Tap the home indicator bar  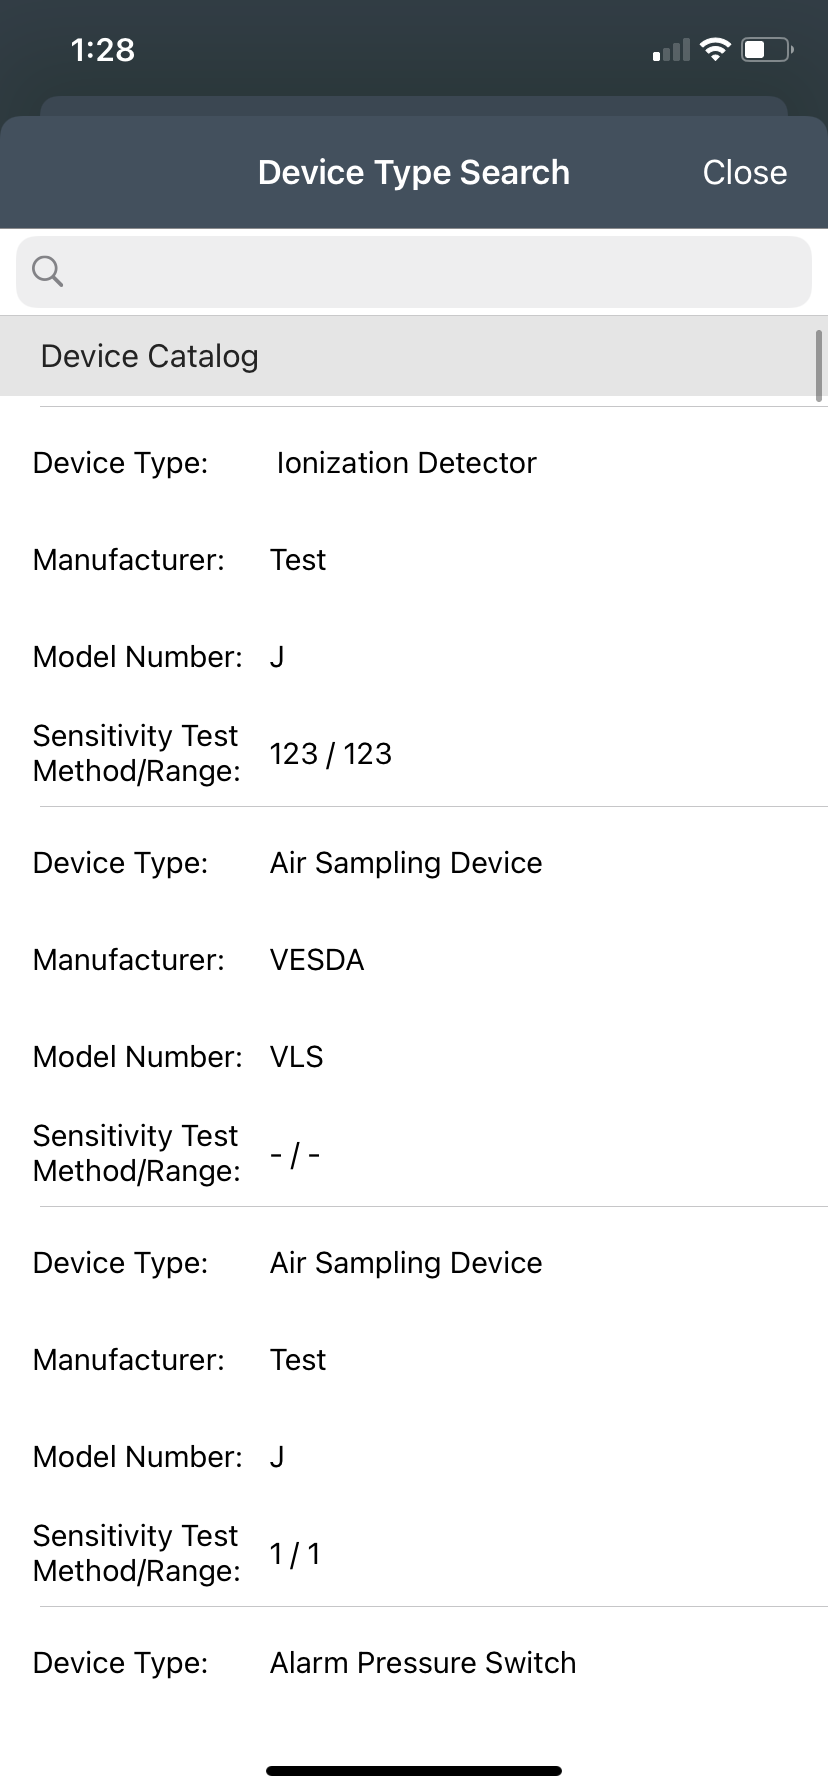click(414, 1771)
